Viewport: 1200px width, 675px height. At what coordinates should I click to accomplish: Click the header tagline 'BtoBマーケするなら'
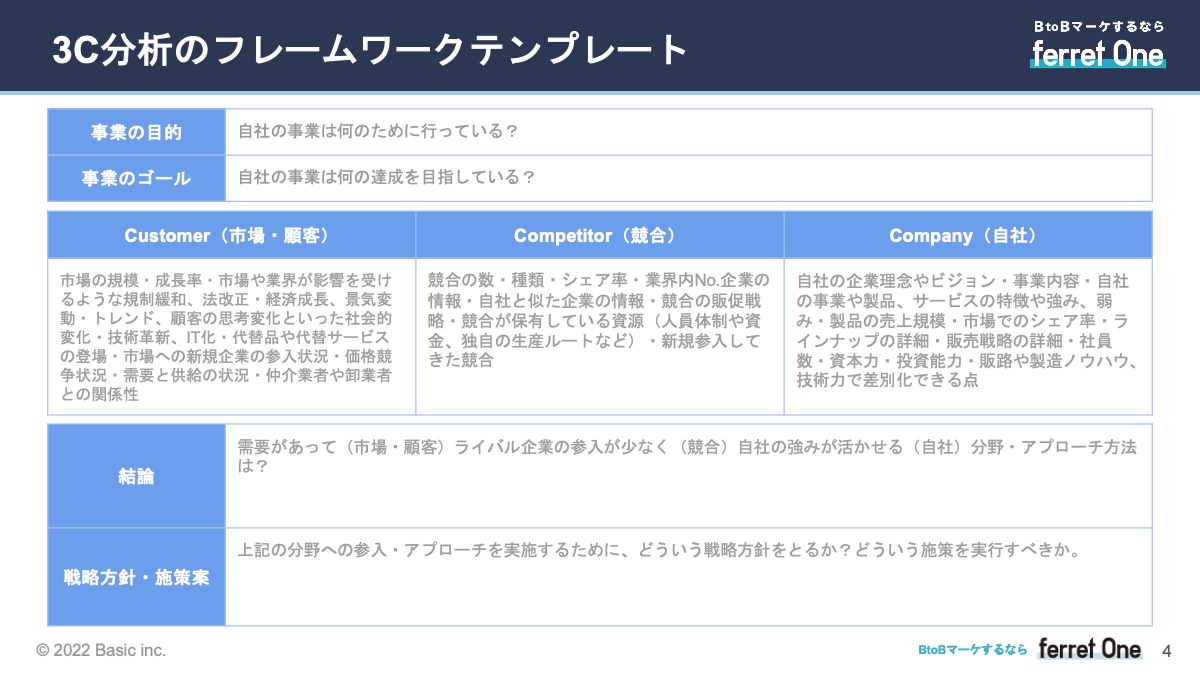pyautogui.click(x=1099, y=27)
